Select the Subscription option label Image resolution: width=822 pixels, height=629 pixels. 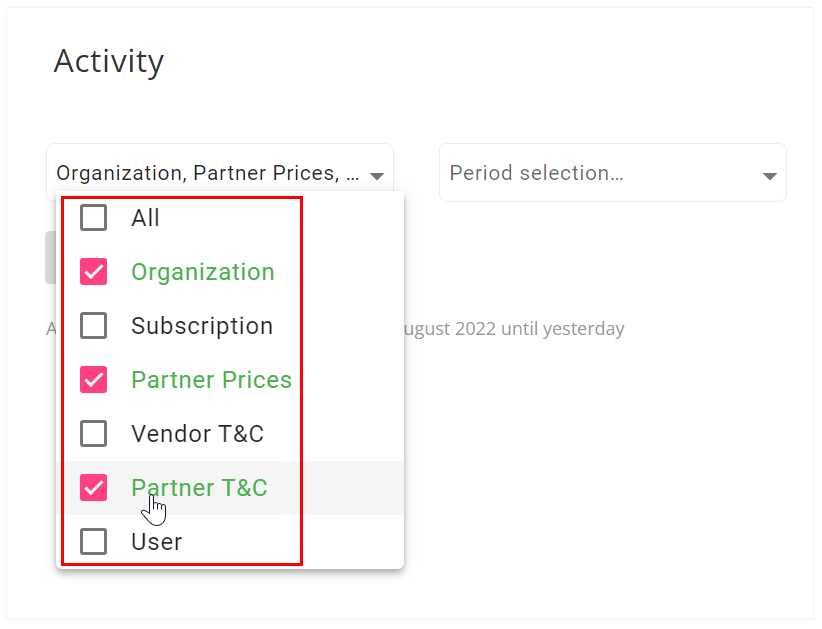[x=202, y=326]
